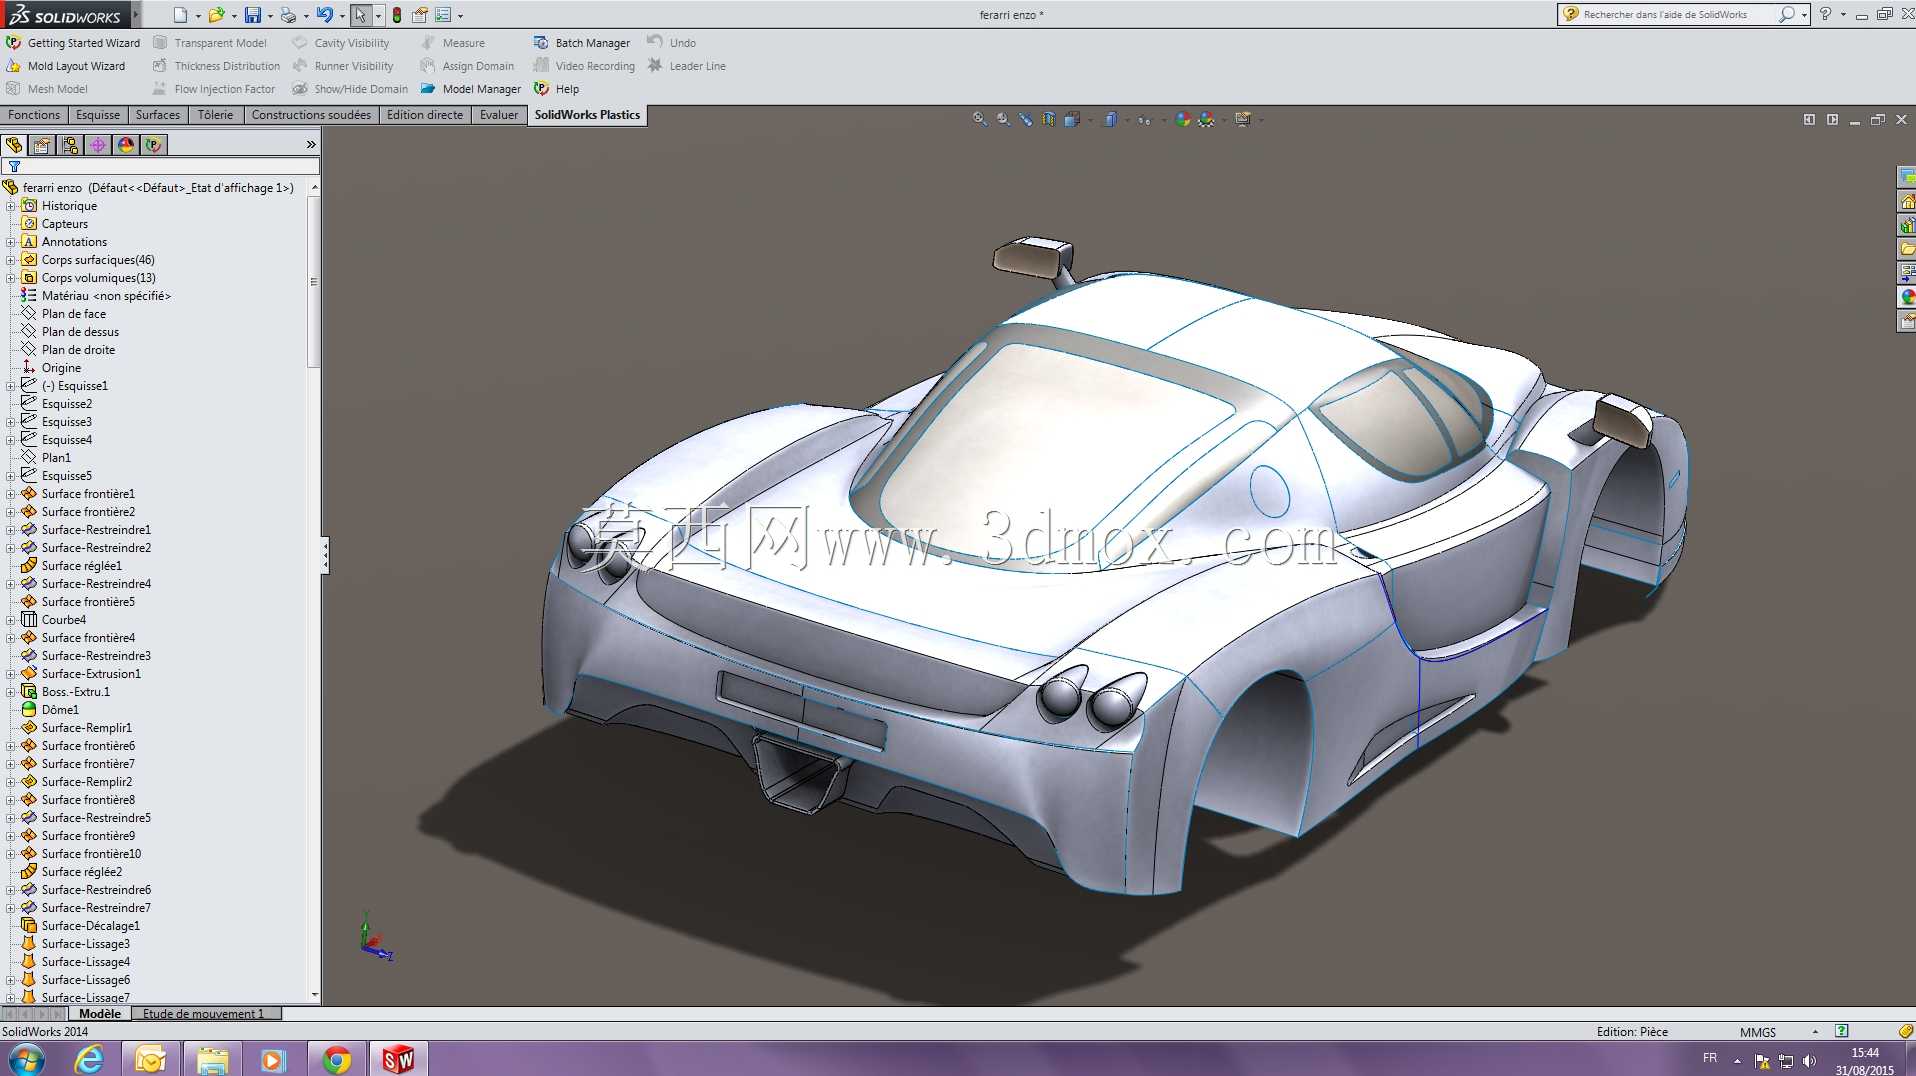Open the DisplayManager tab
Viewport: 1916px width, 1076px height.
(x=126, y=145)
